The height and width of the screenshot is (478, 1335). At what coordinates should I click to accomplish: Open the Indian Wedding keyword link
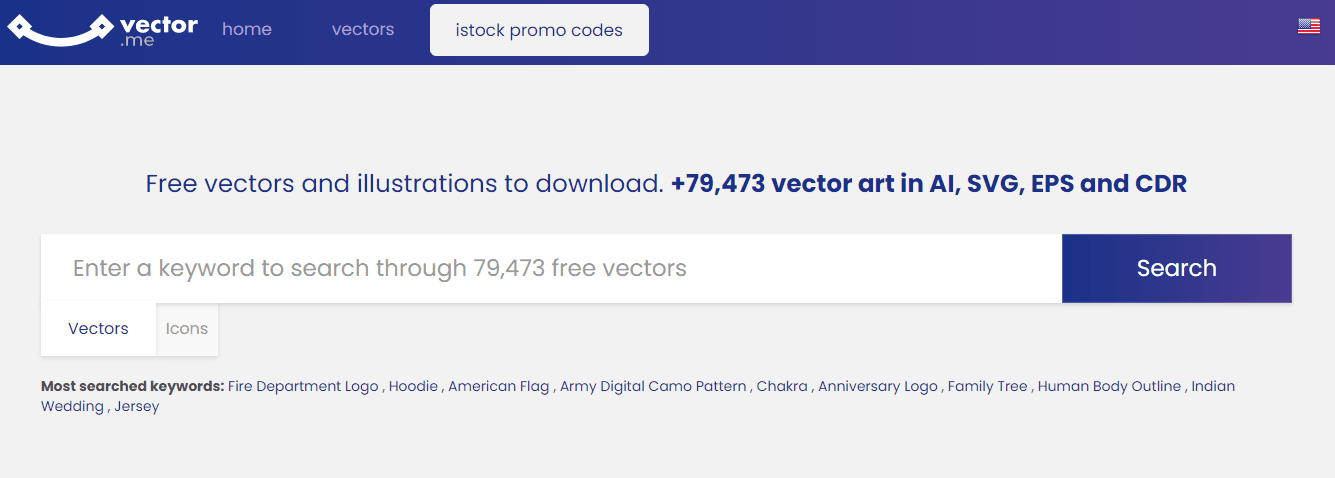pyautogui.click(x=1212, y=386)
